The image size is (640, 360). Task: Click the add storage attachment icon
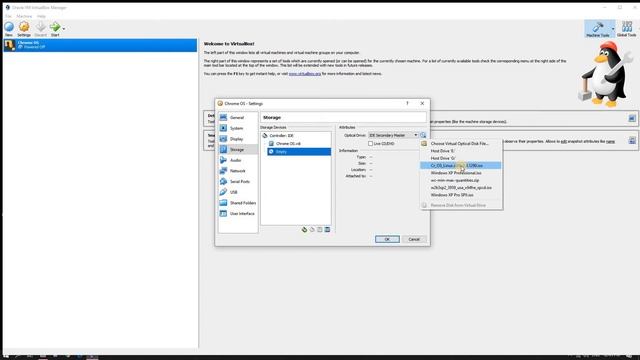[320, 230]
